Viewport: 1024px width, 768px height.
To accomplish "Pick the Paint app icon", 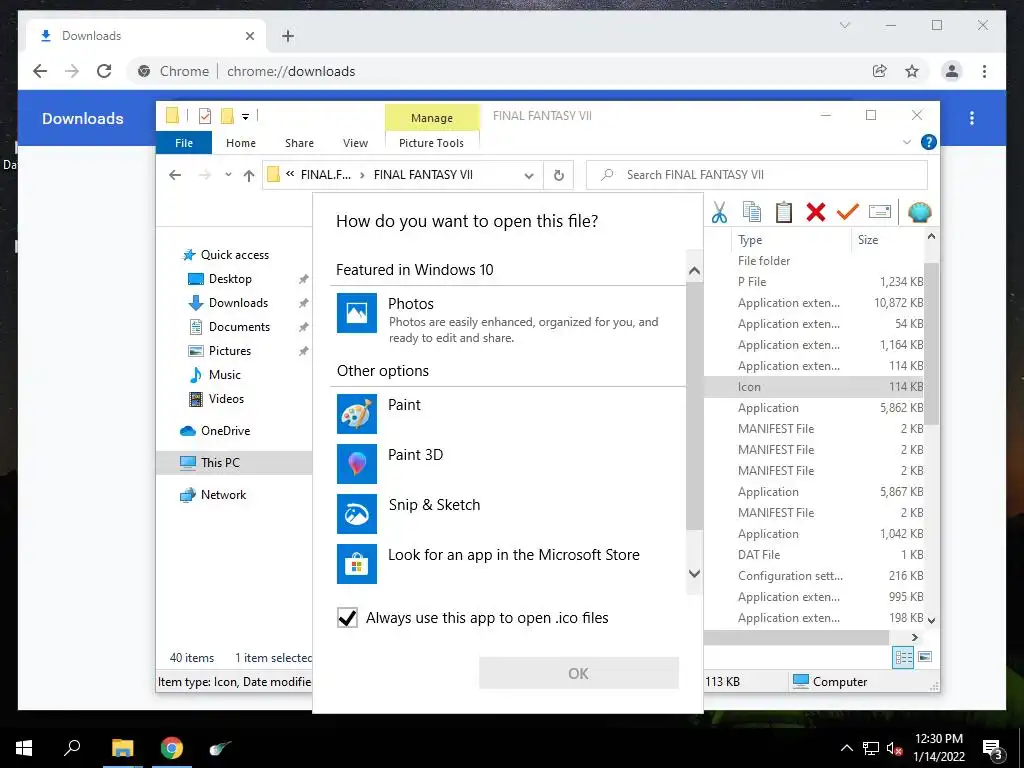I will point(357,414).
